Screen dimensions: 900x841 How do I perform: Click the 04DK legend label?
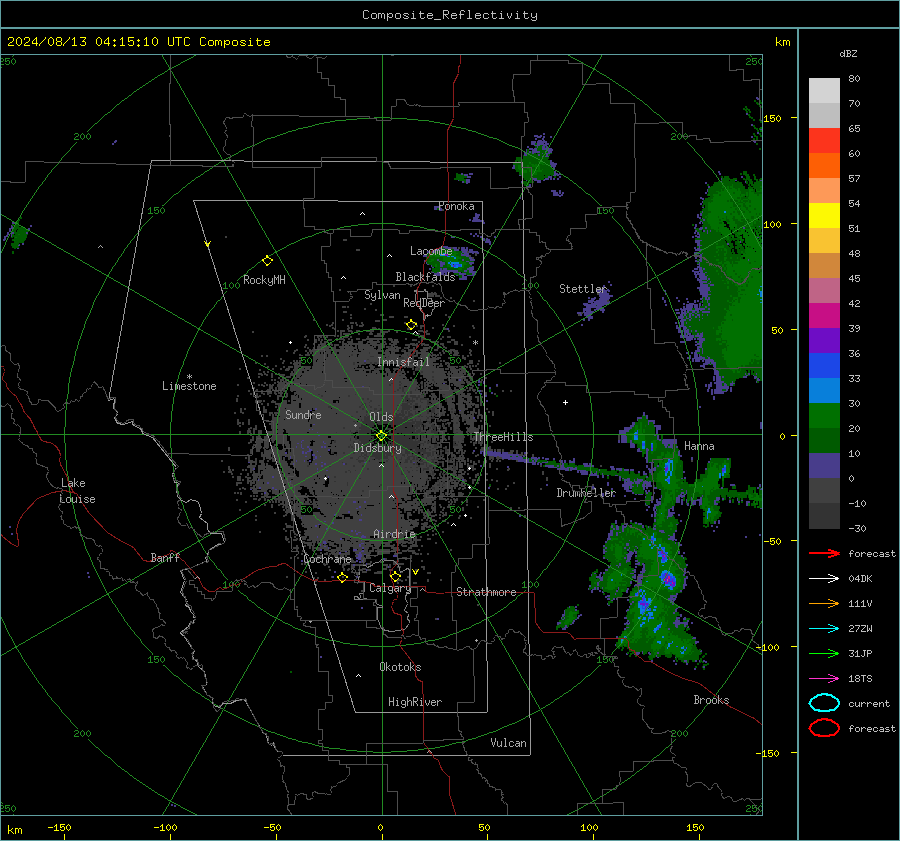[x=860, y=579]
